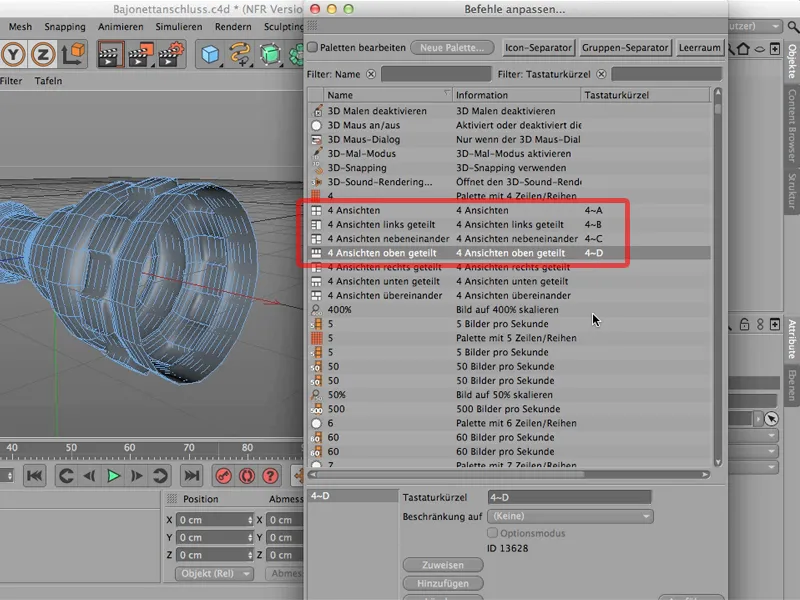This screenshot has width=800, height=600.
Task: Select '4 Ansichten unten geteilt' row
Action: (509, 281)
